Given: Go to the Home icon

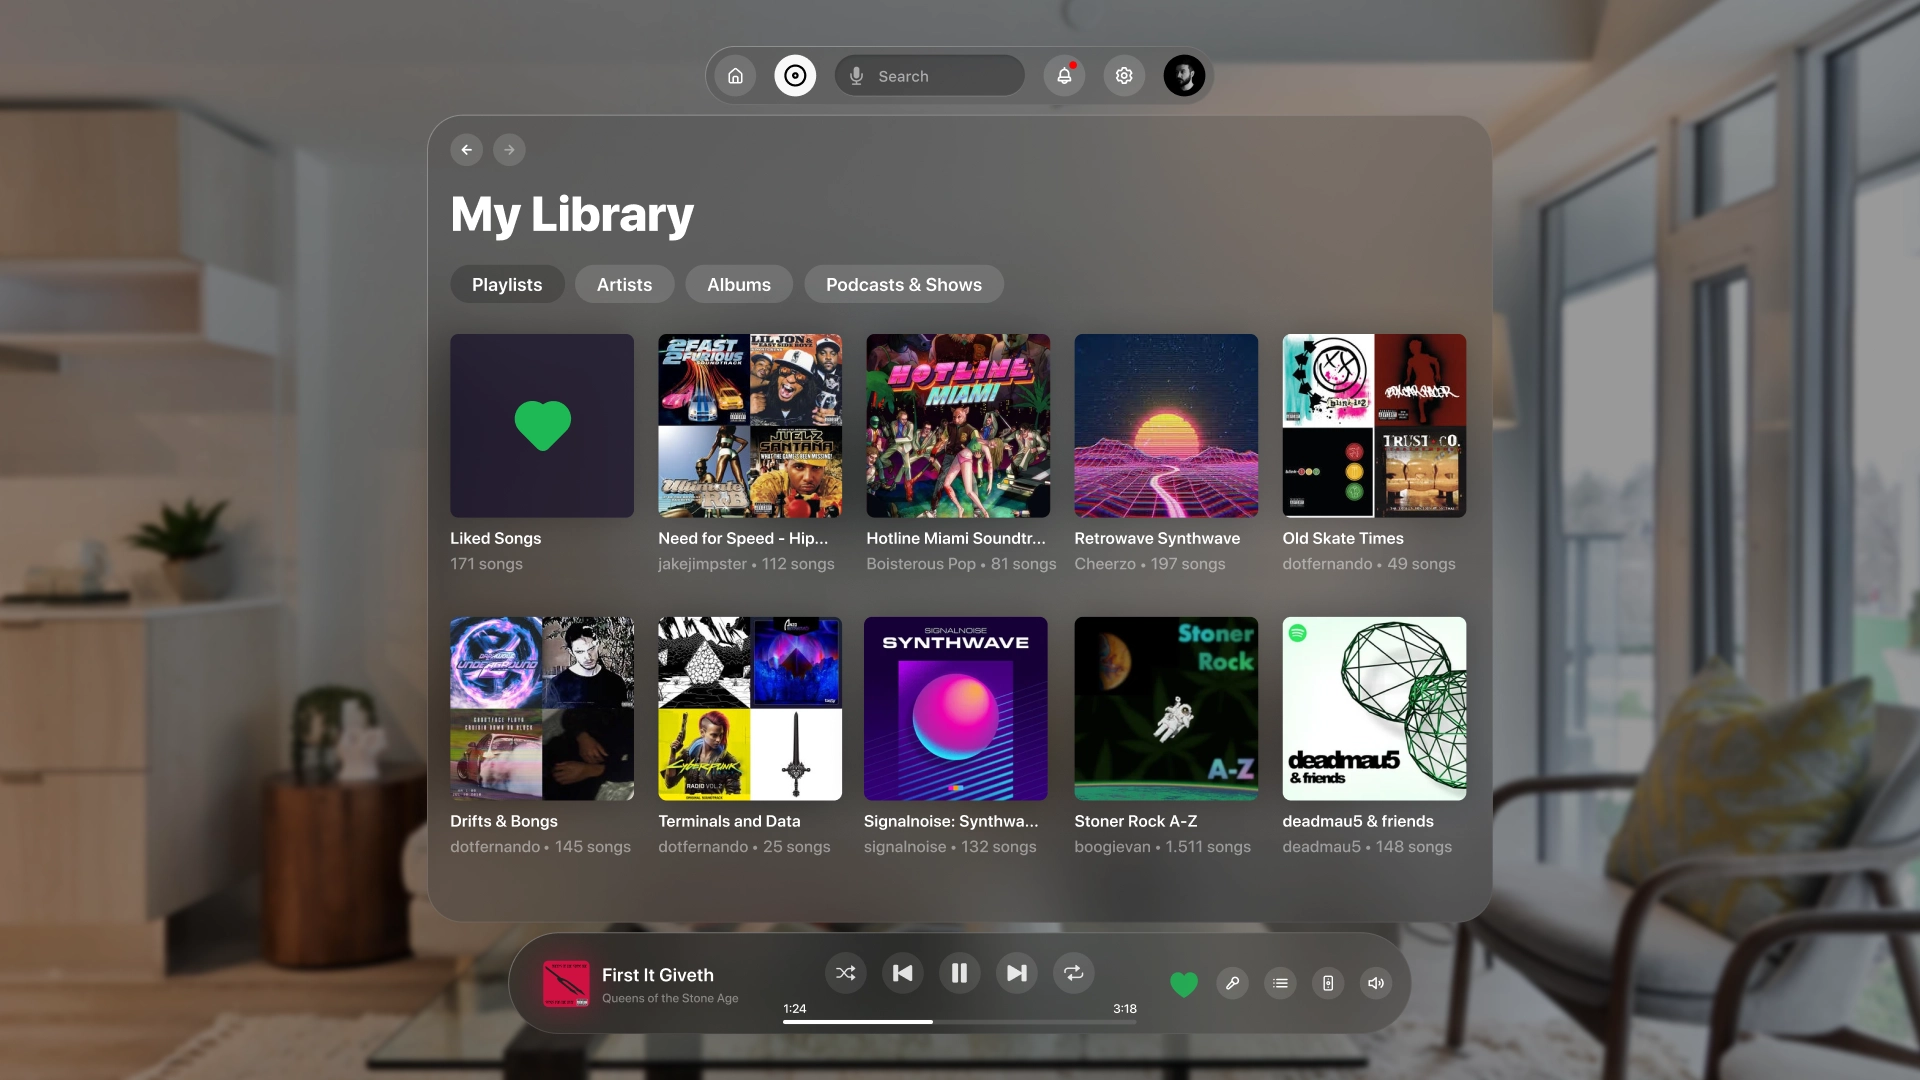Looking at the screenshot, I should tap(735, 76).
